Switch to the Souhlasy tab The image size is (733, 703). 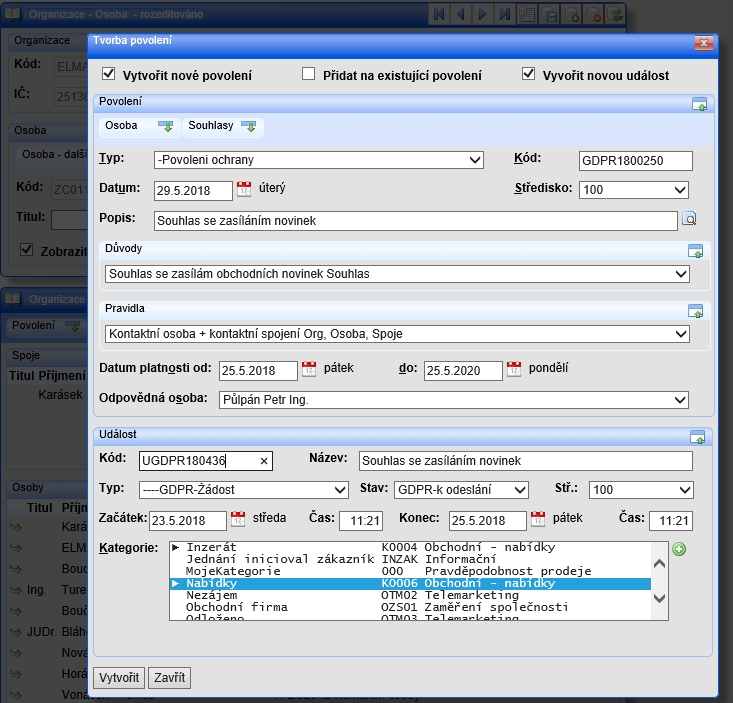223,126
